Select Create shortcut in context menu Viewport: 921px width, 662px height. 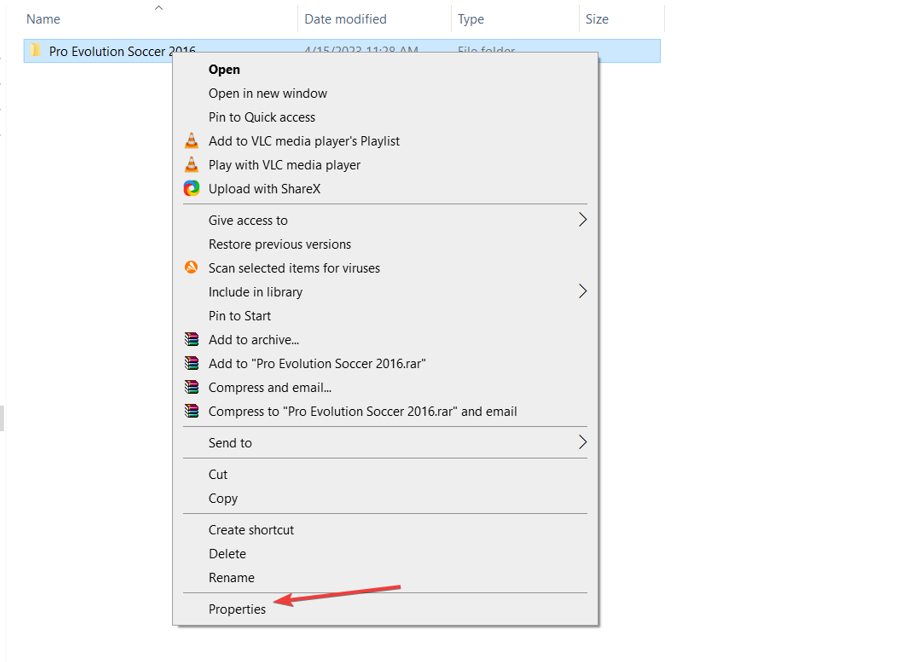(x=251, y=530)
